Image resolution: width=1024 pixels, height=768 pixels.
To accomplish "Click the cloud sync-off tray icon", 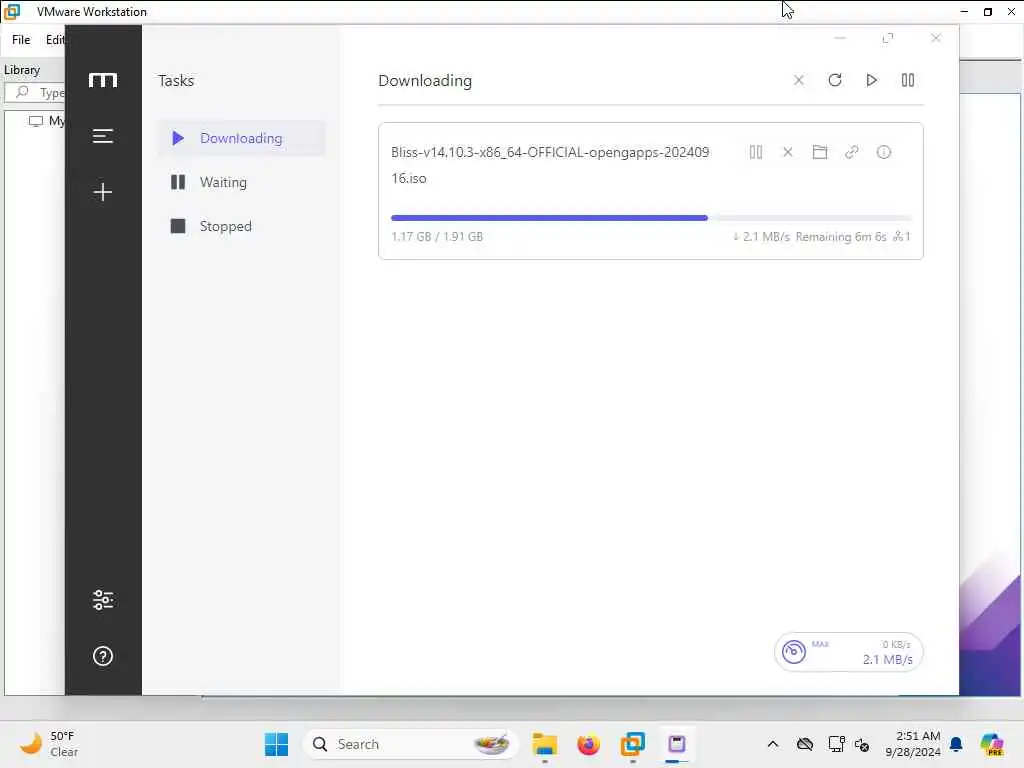I will click(805, 744).
